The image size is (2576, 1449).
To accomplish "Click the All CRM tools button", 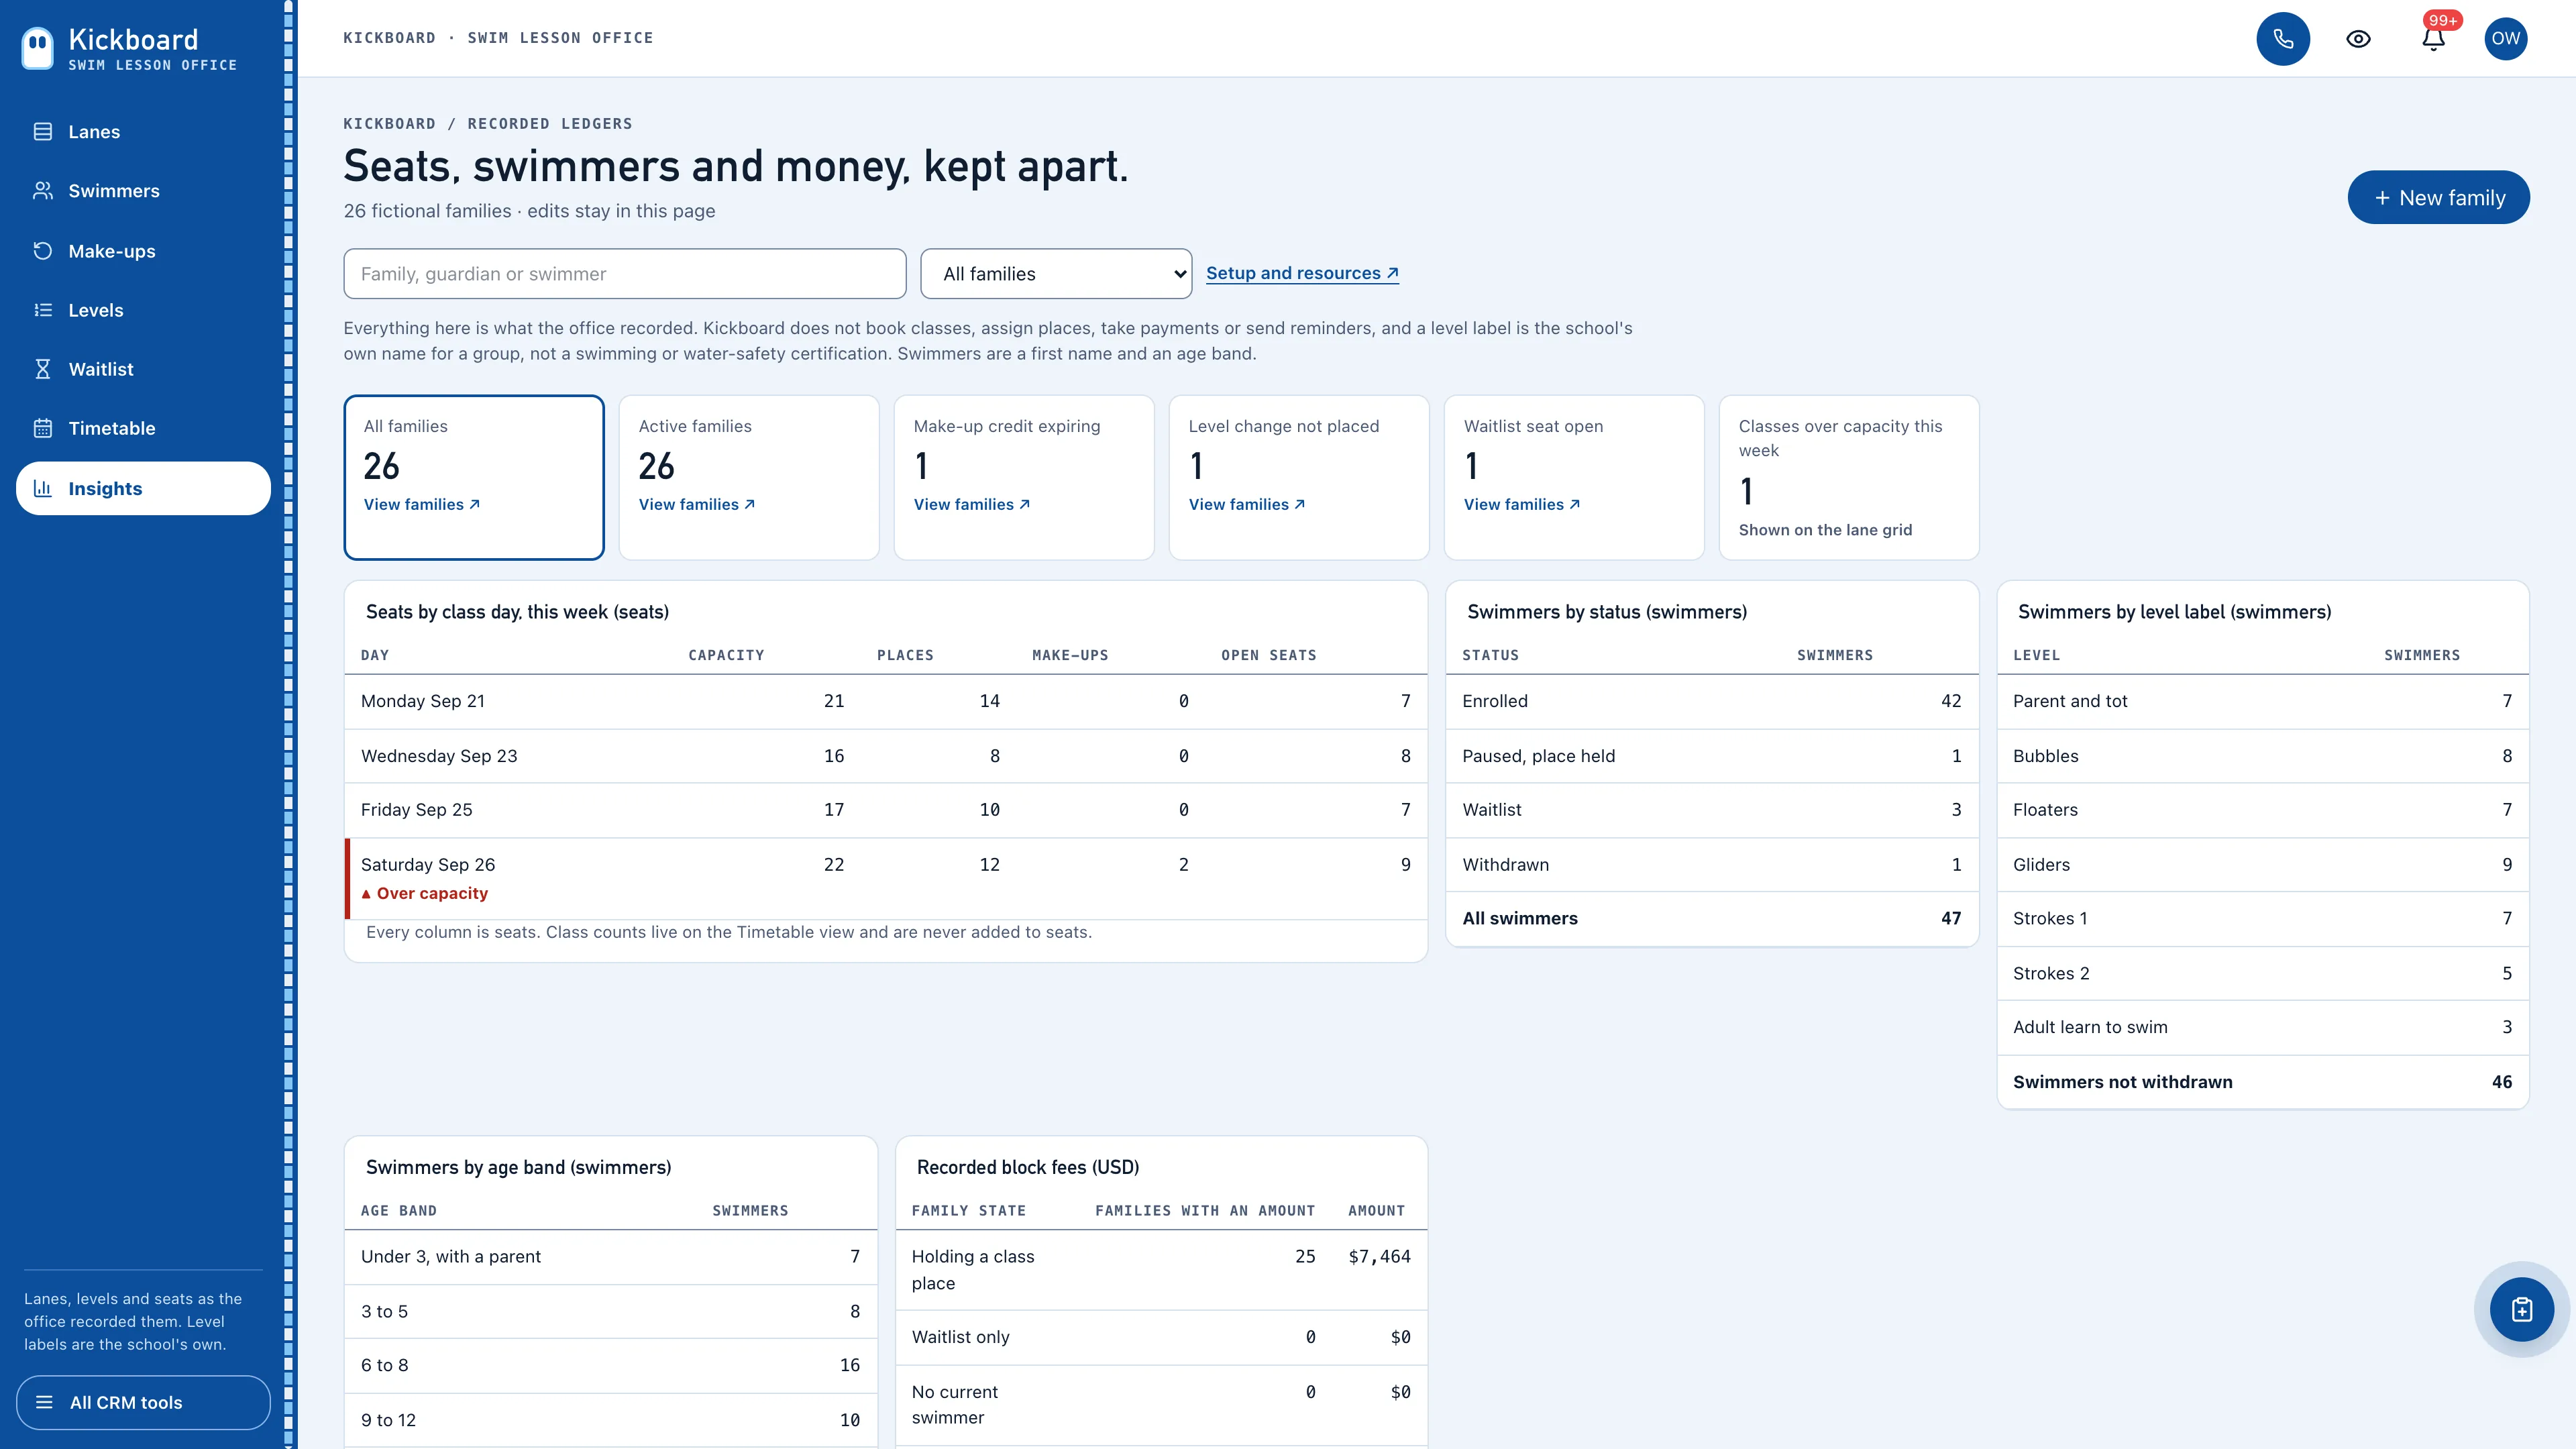I will tap(143, 1402).
